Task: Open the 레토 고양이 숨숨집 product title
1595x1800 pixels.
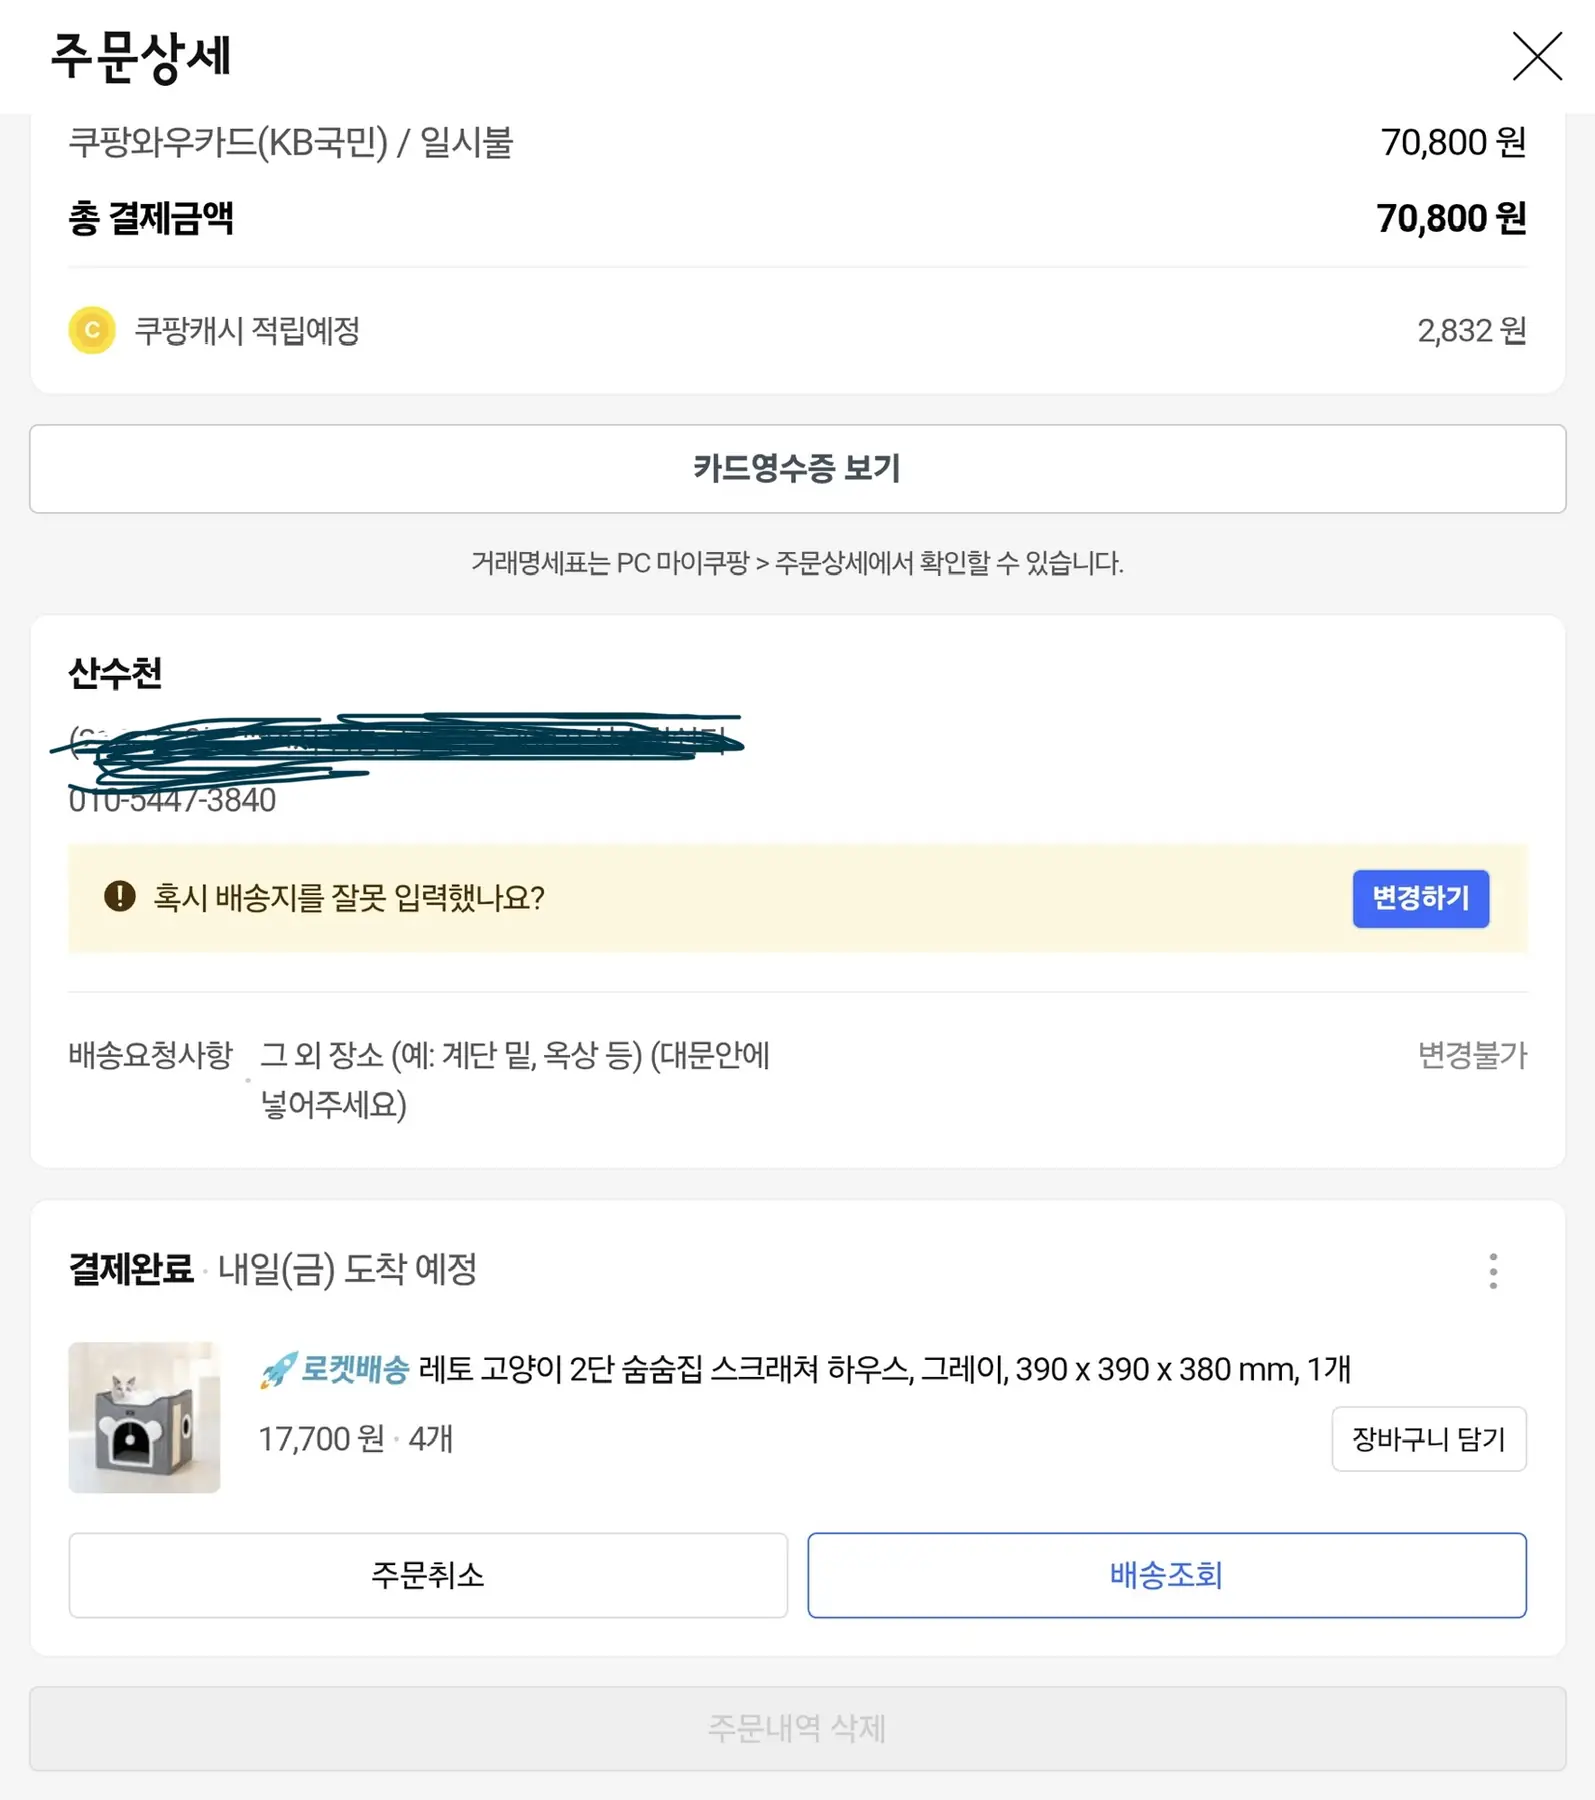Action: pyautogui.click(x=884, y=1369)
